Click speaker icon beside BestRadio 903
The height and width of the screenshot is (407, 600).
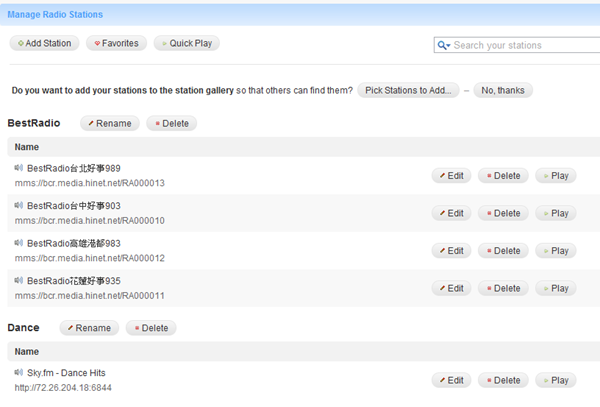[x=19, y=205]
